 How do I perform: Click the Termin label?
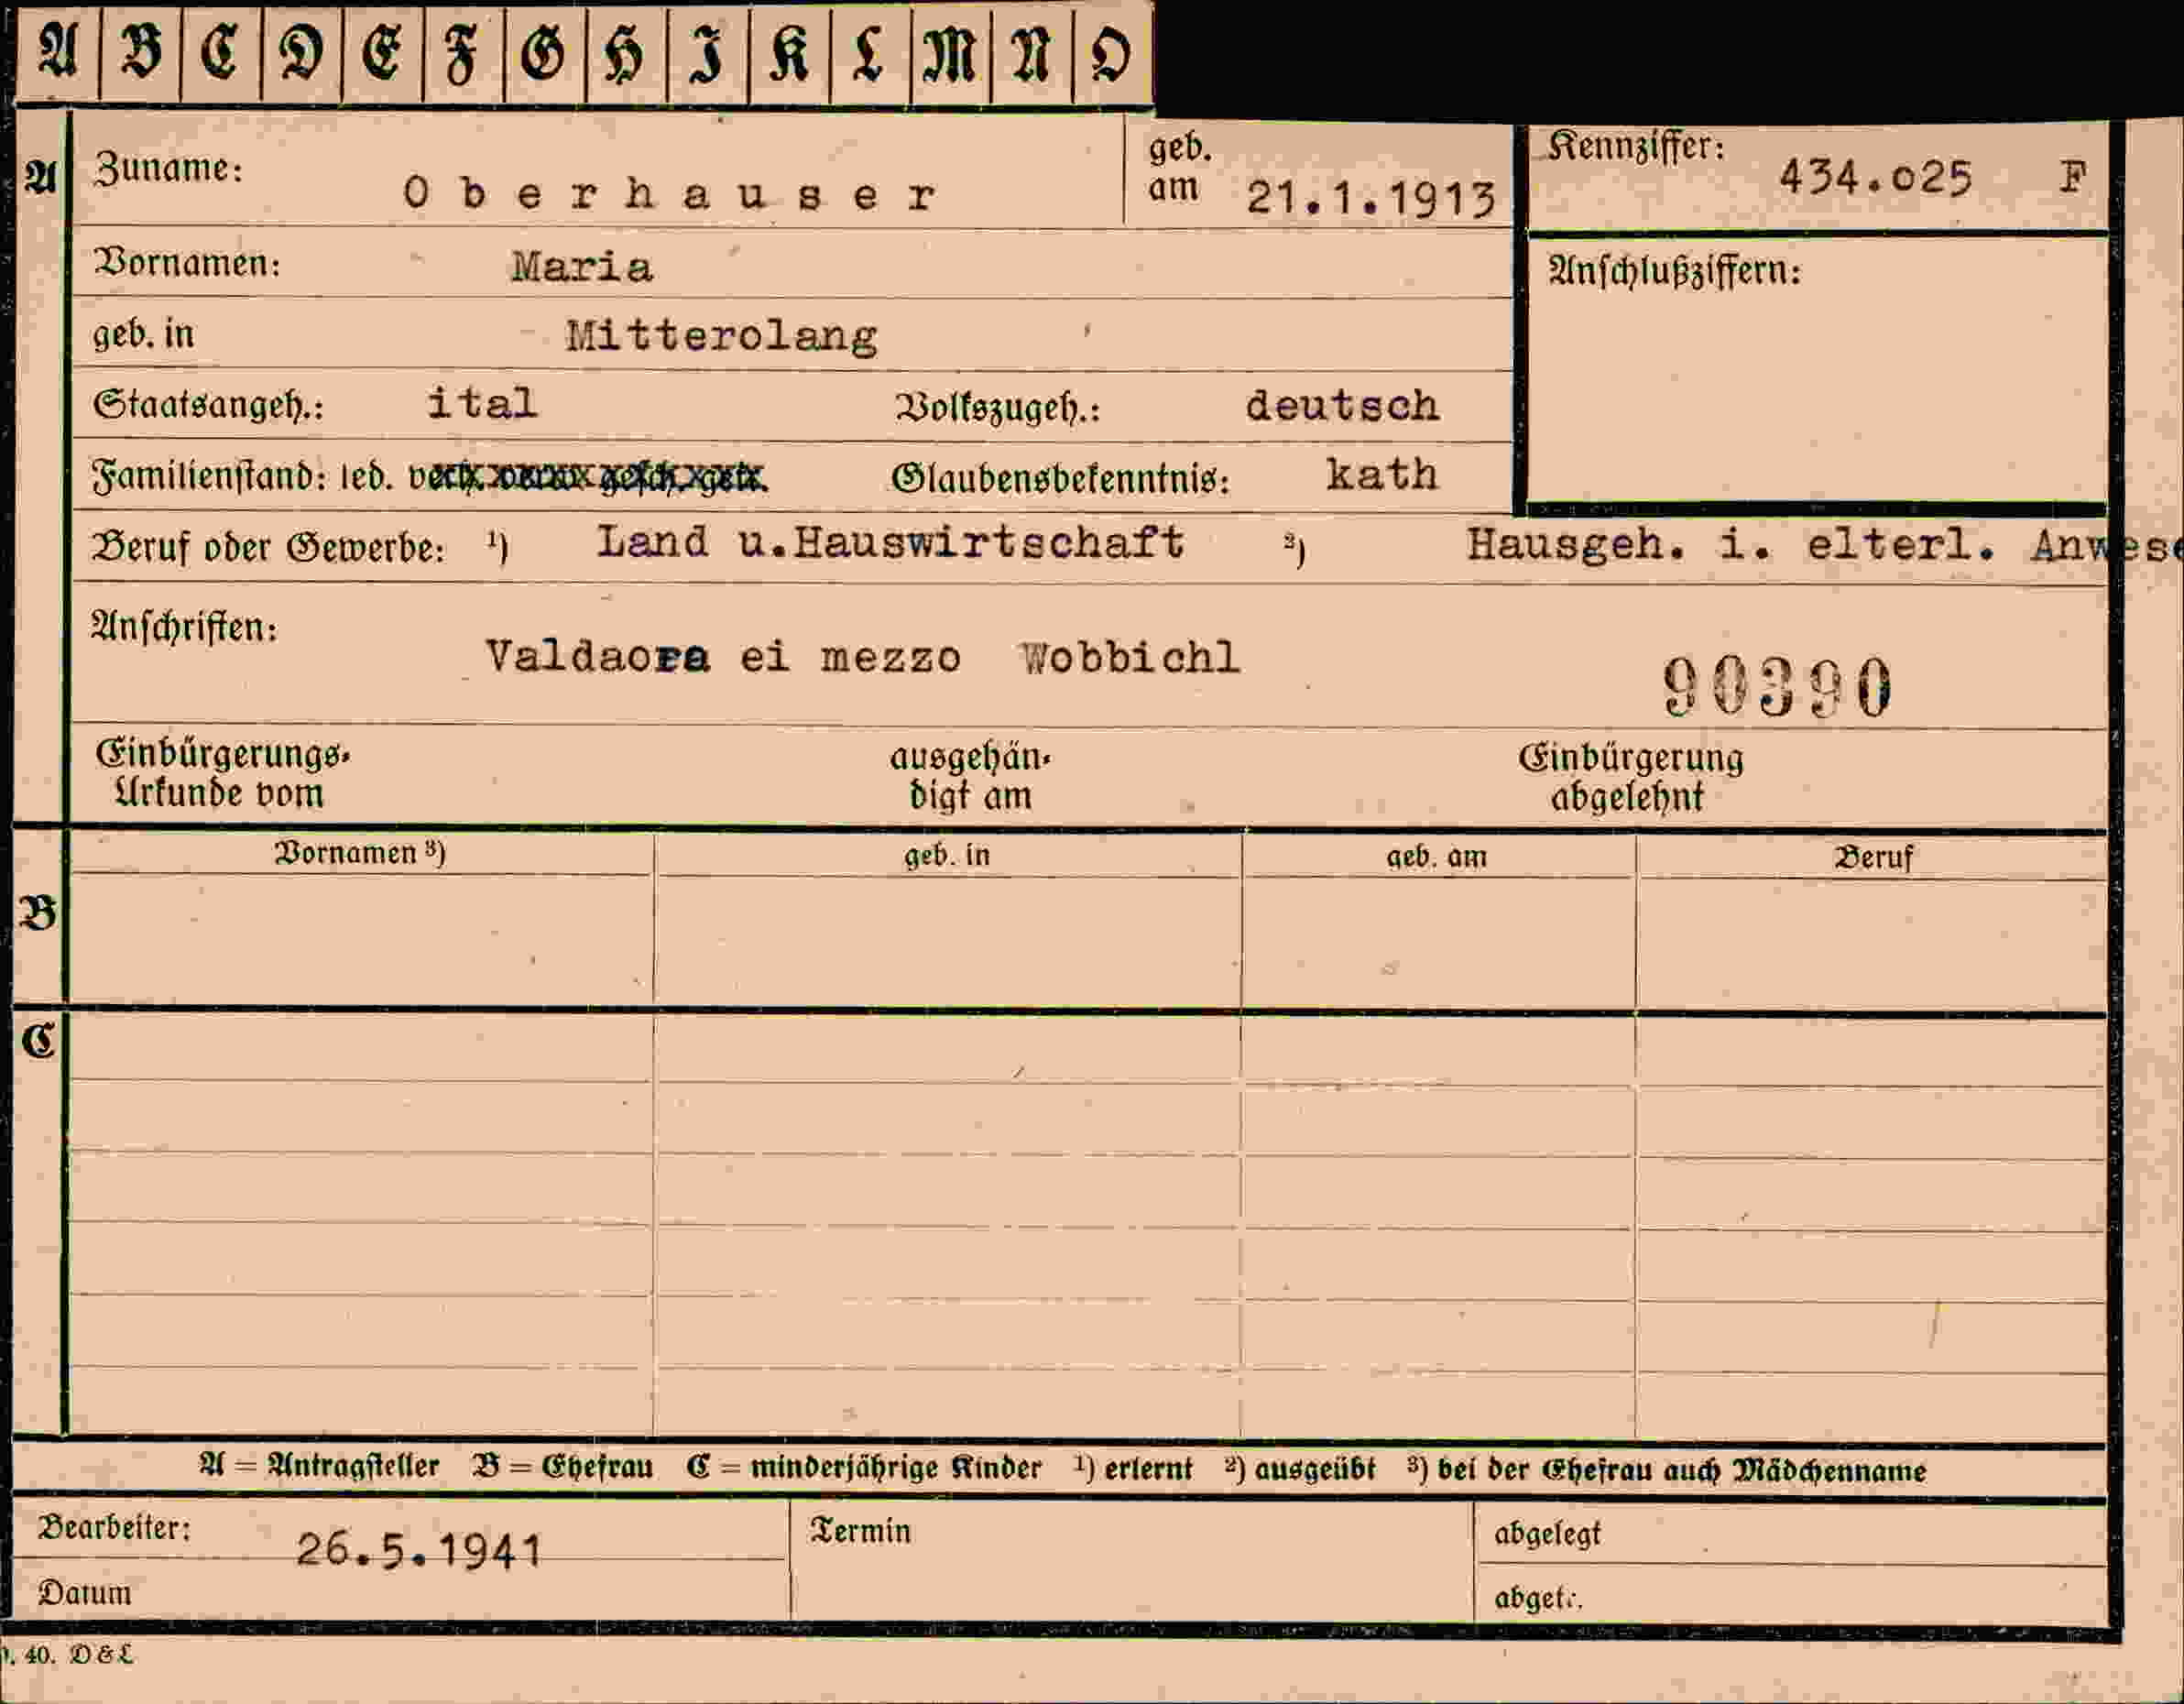point(861,1531)
